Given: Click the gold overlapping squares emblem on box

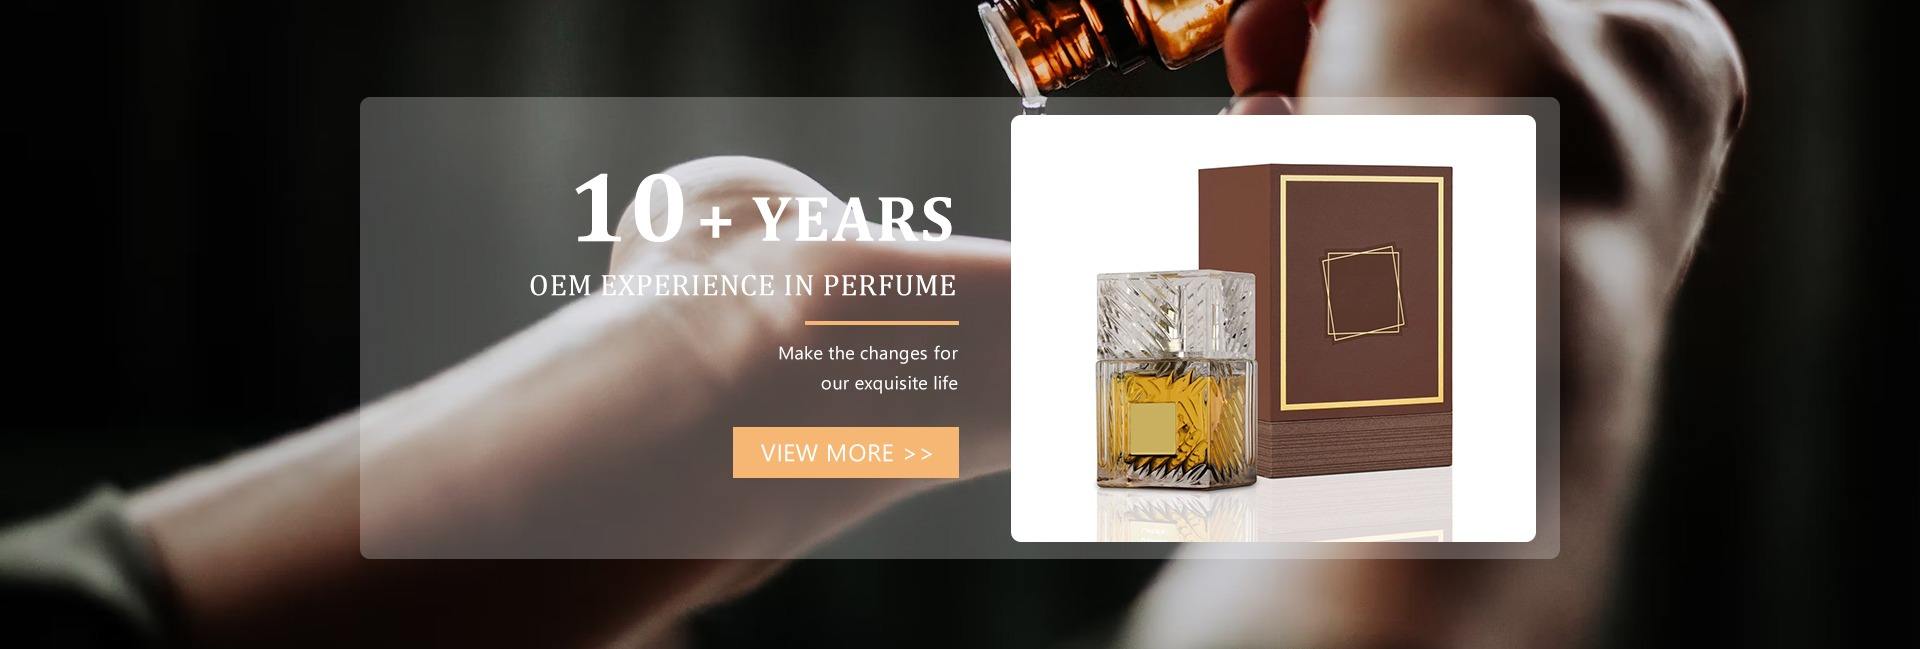Looking at the screenshot, I should coord(1361,292).
